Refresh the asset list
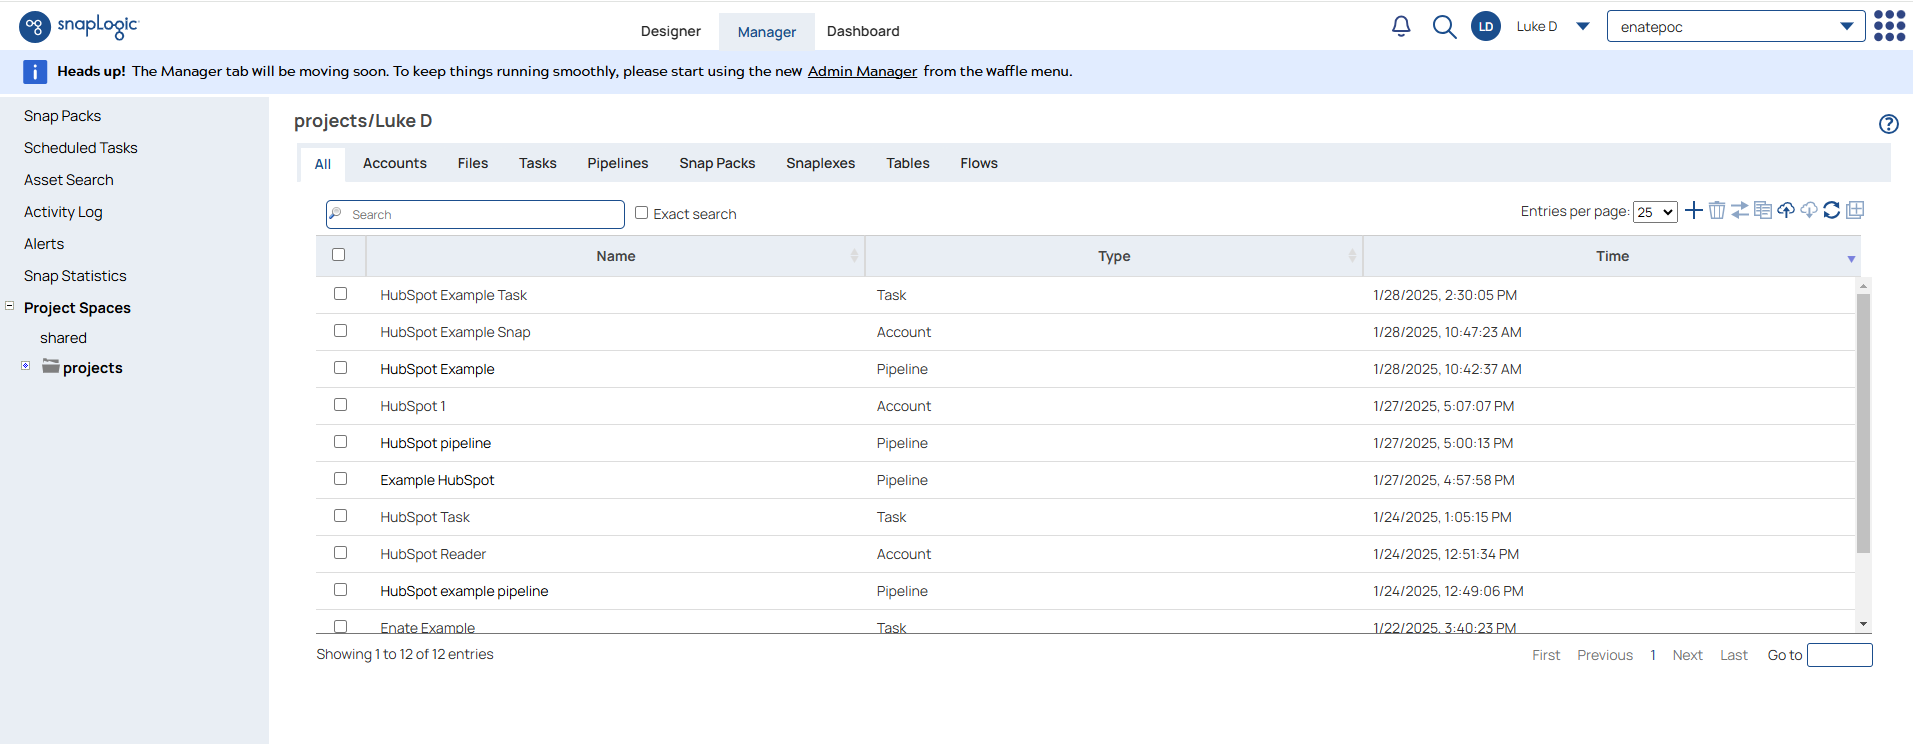1913x744 pixels. [1832, 210]
